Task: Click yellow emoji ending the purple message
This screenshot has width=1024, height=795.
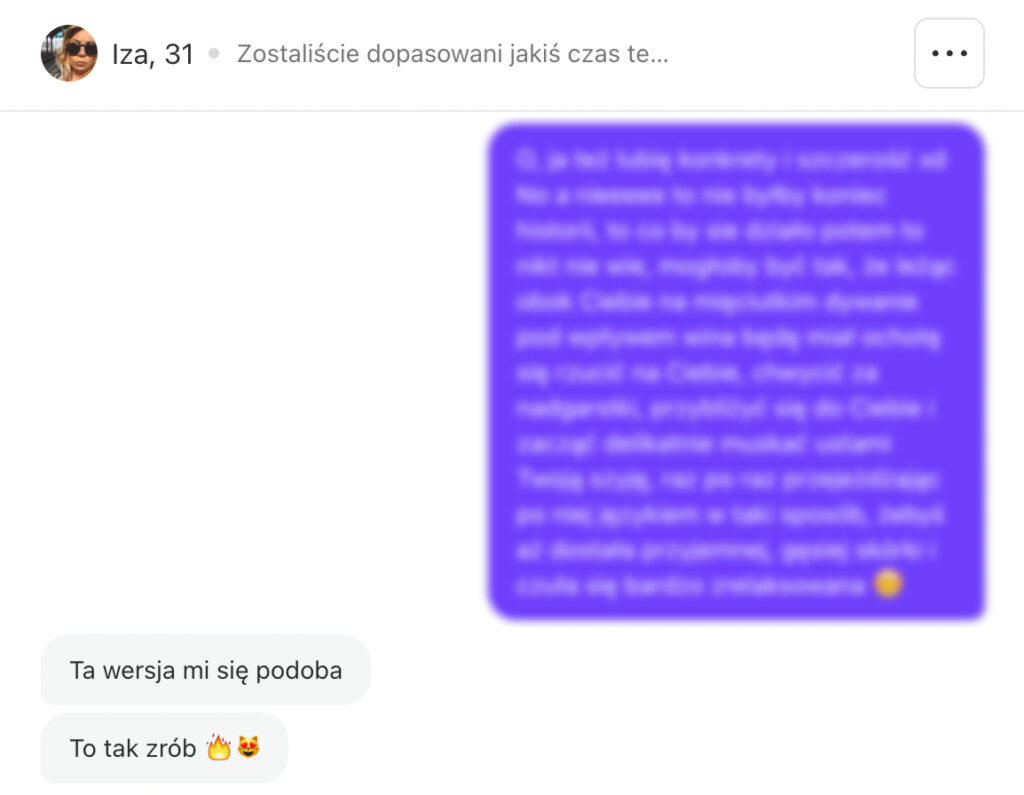Action: [x=888, y=583]
